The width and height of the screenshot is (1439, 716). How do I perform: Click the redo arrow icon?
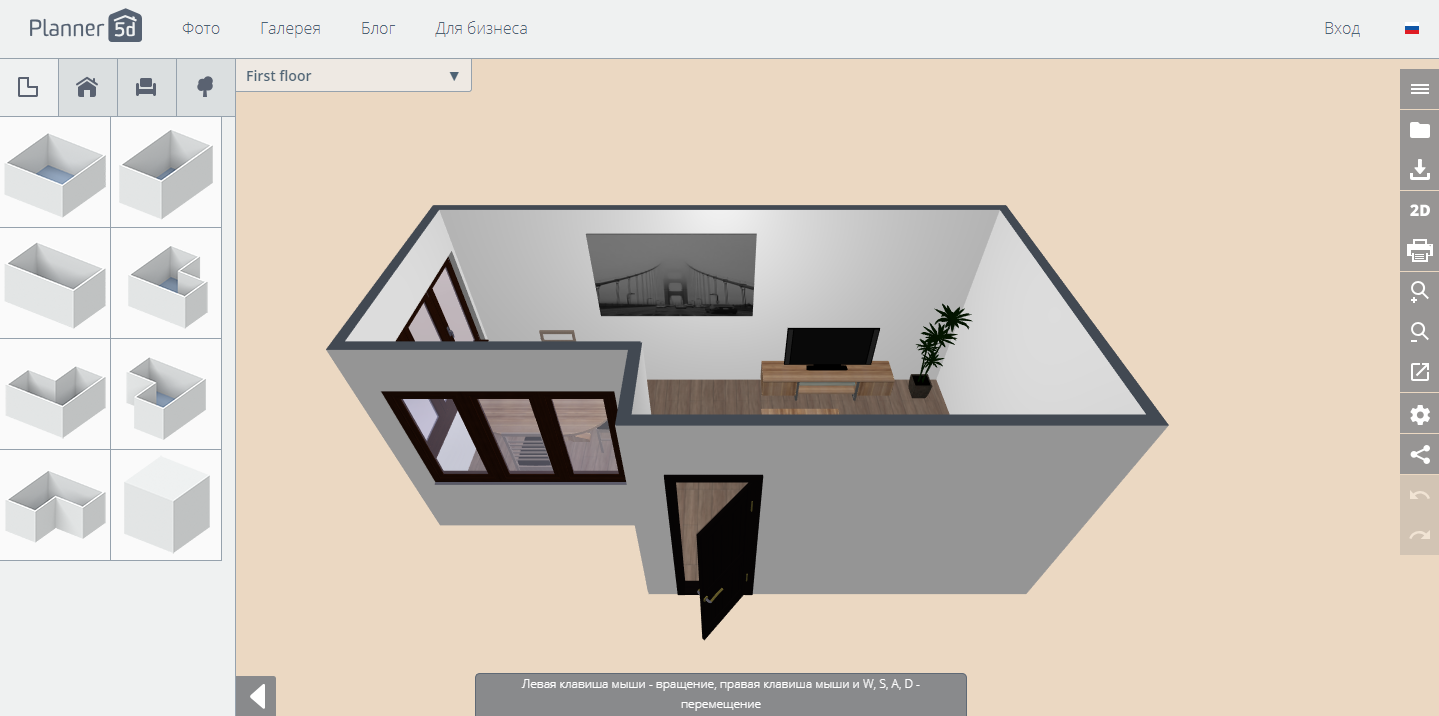(1419, 535)
